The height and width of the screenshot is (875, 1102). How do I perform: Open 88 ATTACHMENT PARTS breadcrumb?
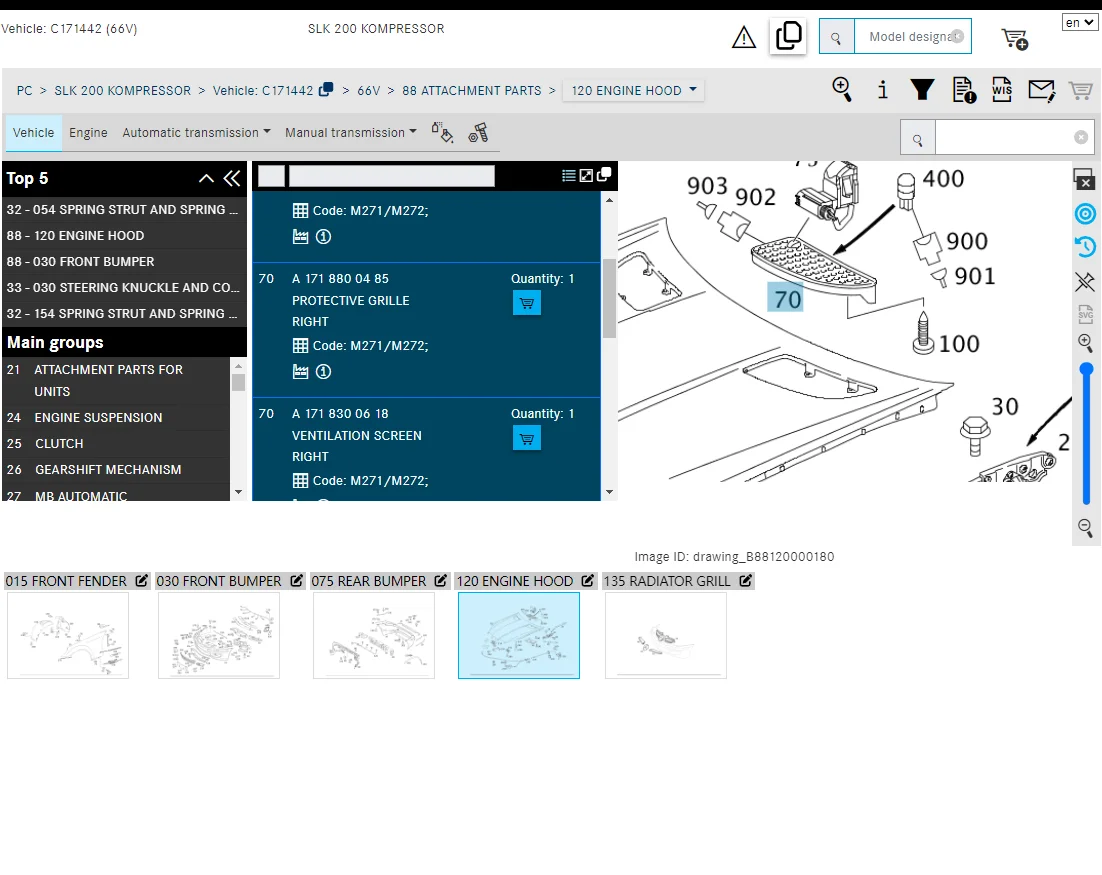coord(472,91)
